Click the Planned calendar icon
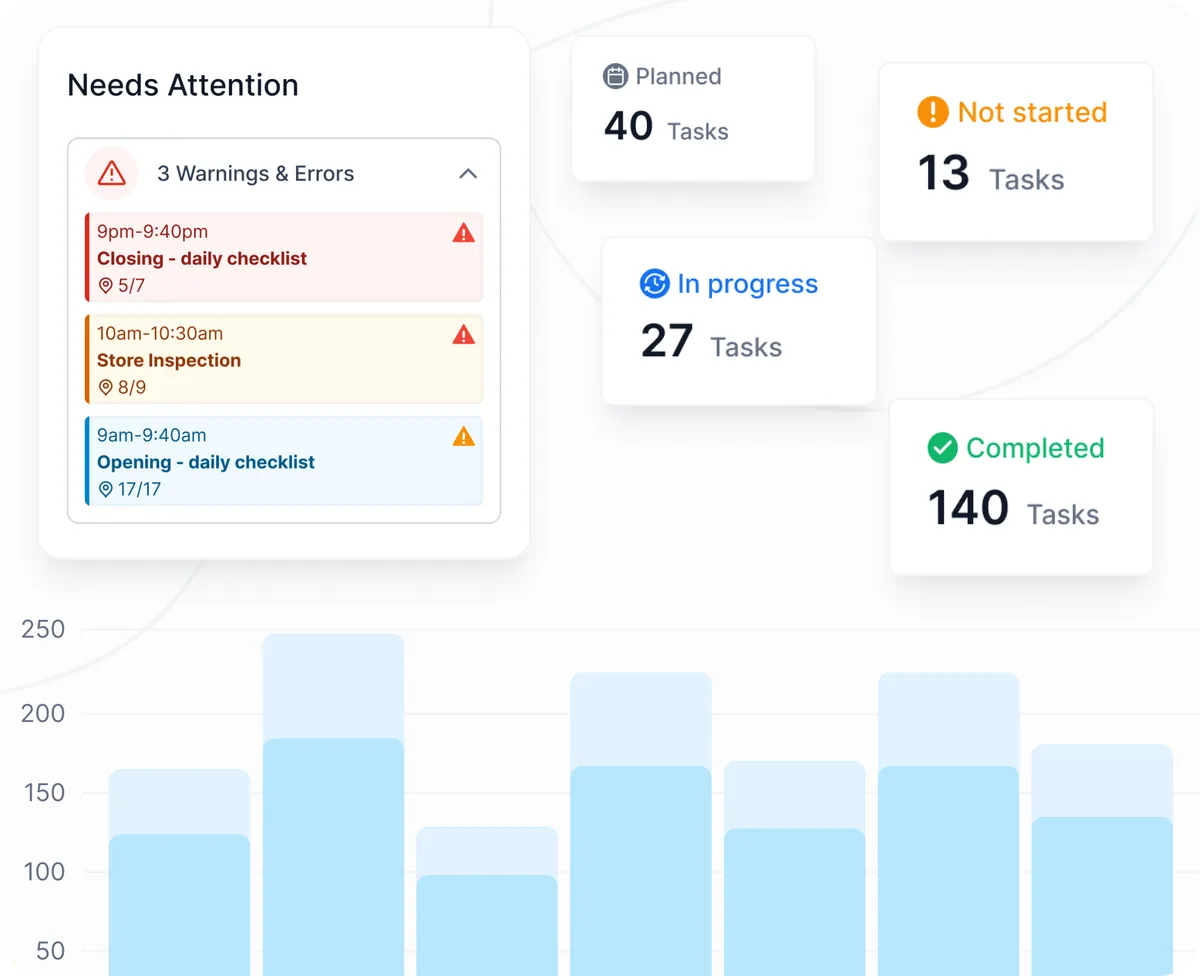Image resolution: width=1200 pixels, height=976 pixels. [615, 76]
